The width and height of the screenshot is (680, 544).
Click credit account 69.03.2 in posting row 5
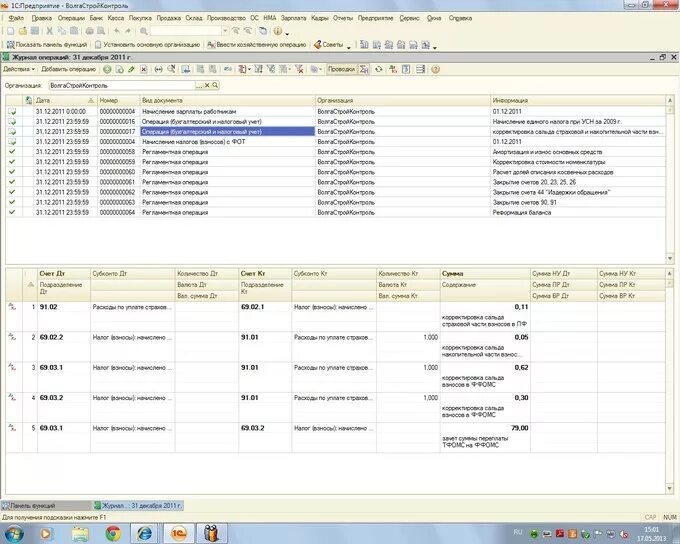pyautogui.click(x=252, y=428)
